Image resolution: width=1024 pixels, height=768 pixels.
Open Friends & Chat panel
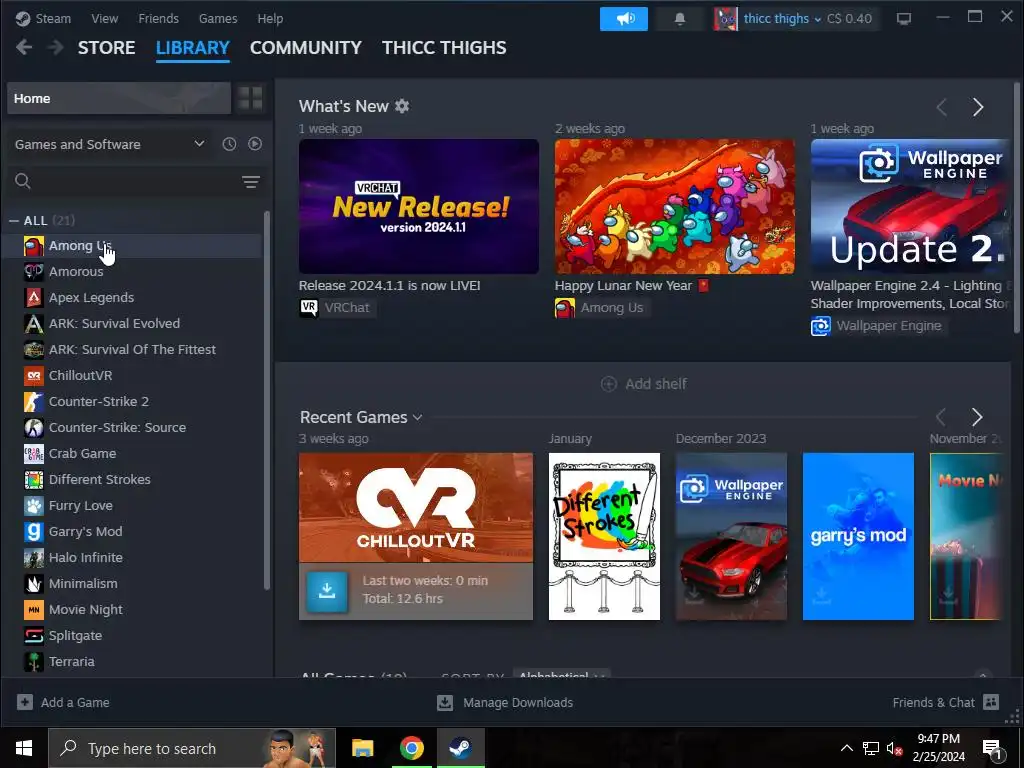[946, 703]
